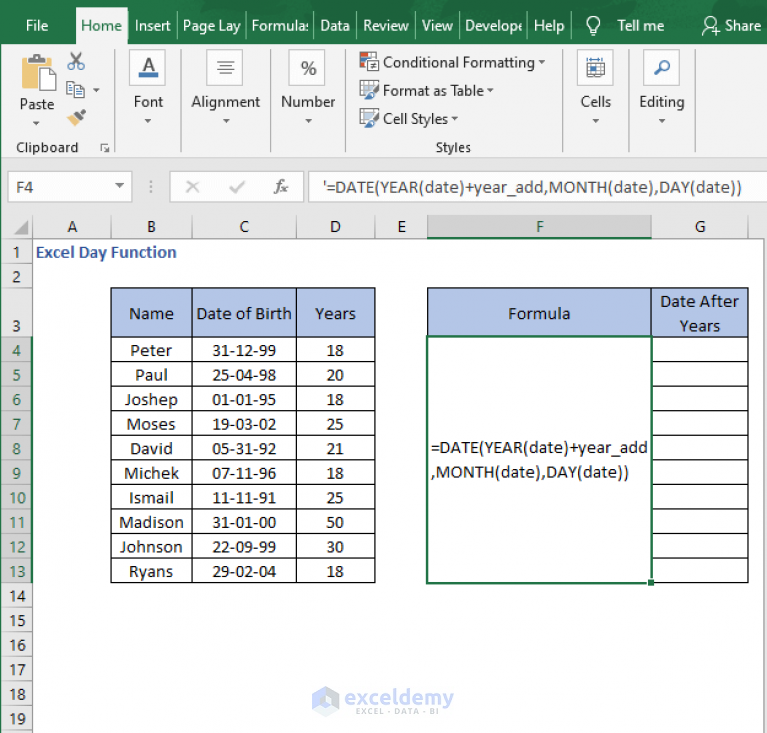Expand the Paste dropdown arrow
The height and width of the screenshot is (733, 767).
click(36, 123)
